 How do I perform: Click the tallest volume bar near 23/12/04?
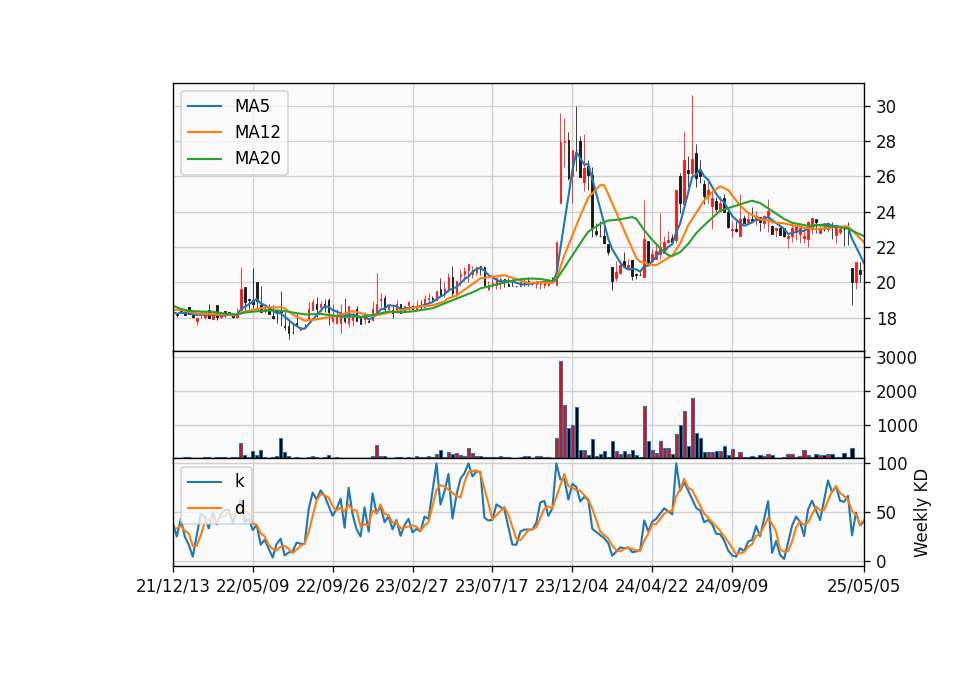[x=561, y=410]
